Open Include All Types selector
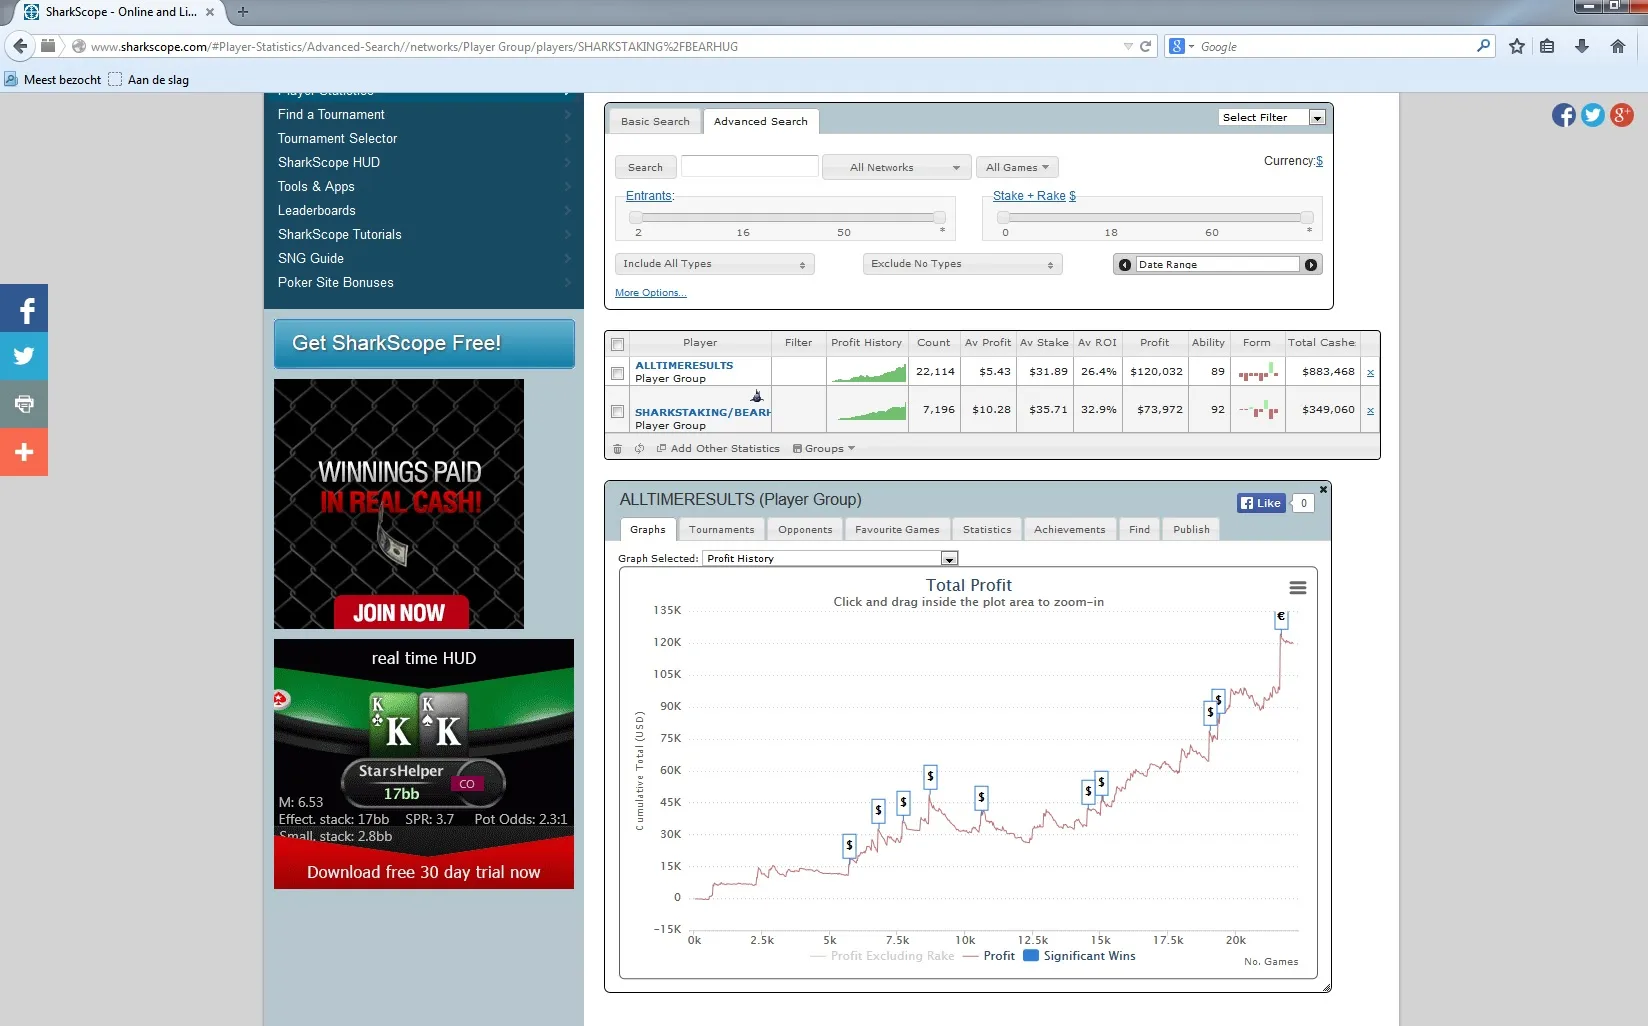Screen dimensions: 1648x1026 tap(715, 264)
